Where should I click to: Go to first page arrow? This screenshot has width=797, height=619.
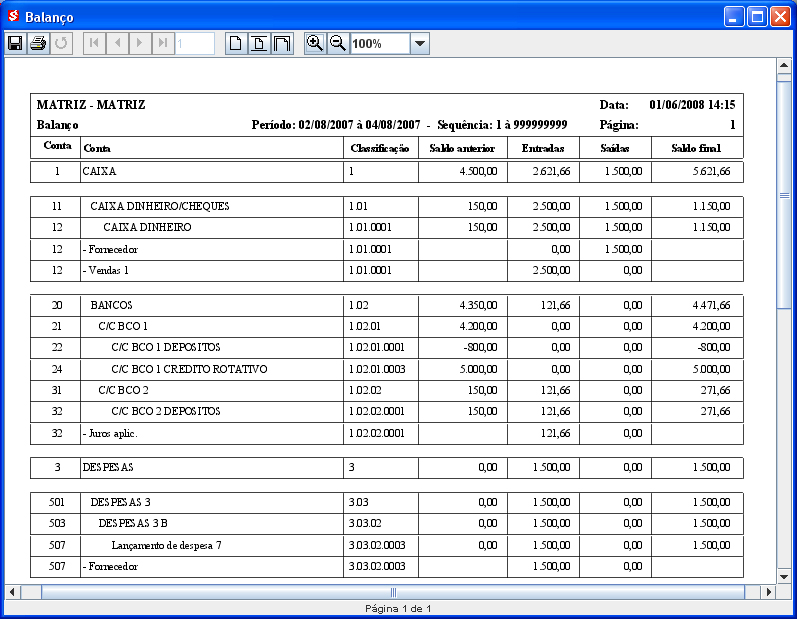coord(94,43)
